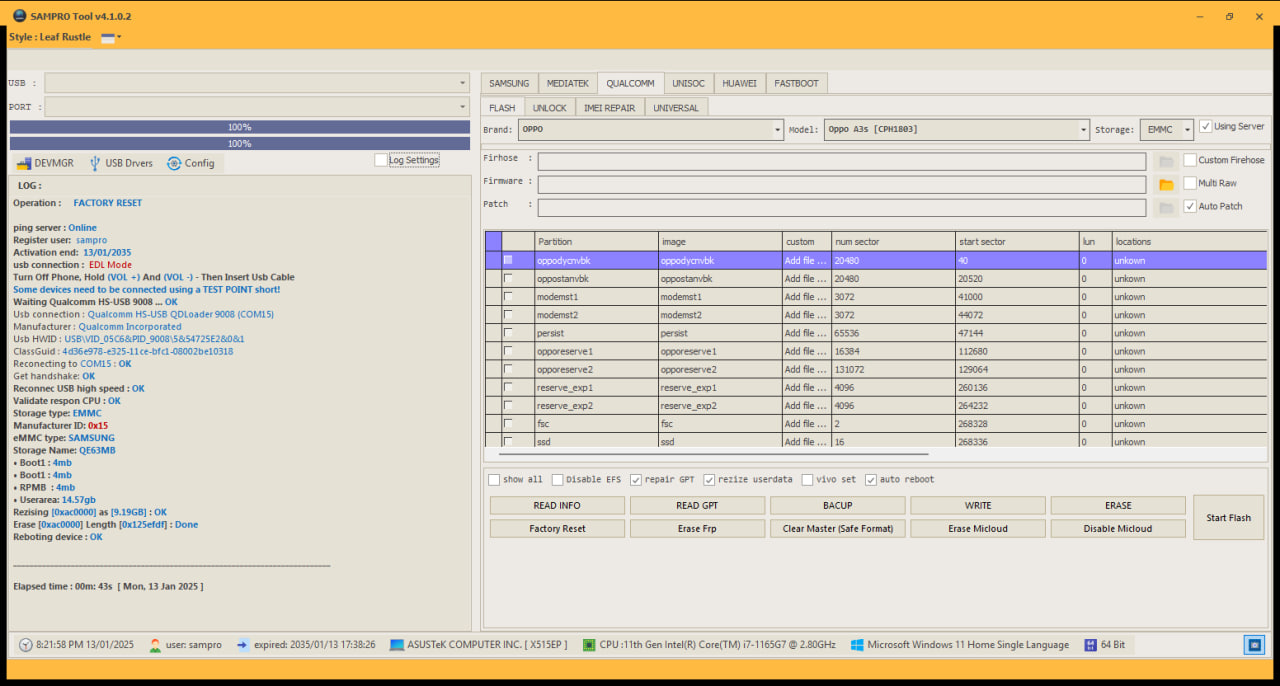
Task: Open the Storage dropdown showing EMMC
Action: point(1167,130)
